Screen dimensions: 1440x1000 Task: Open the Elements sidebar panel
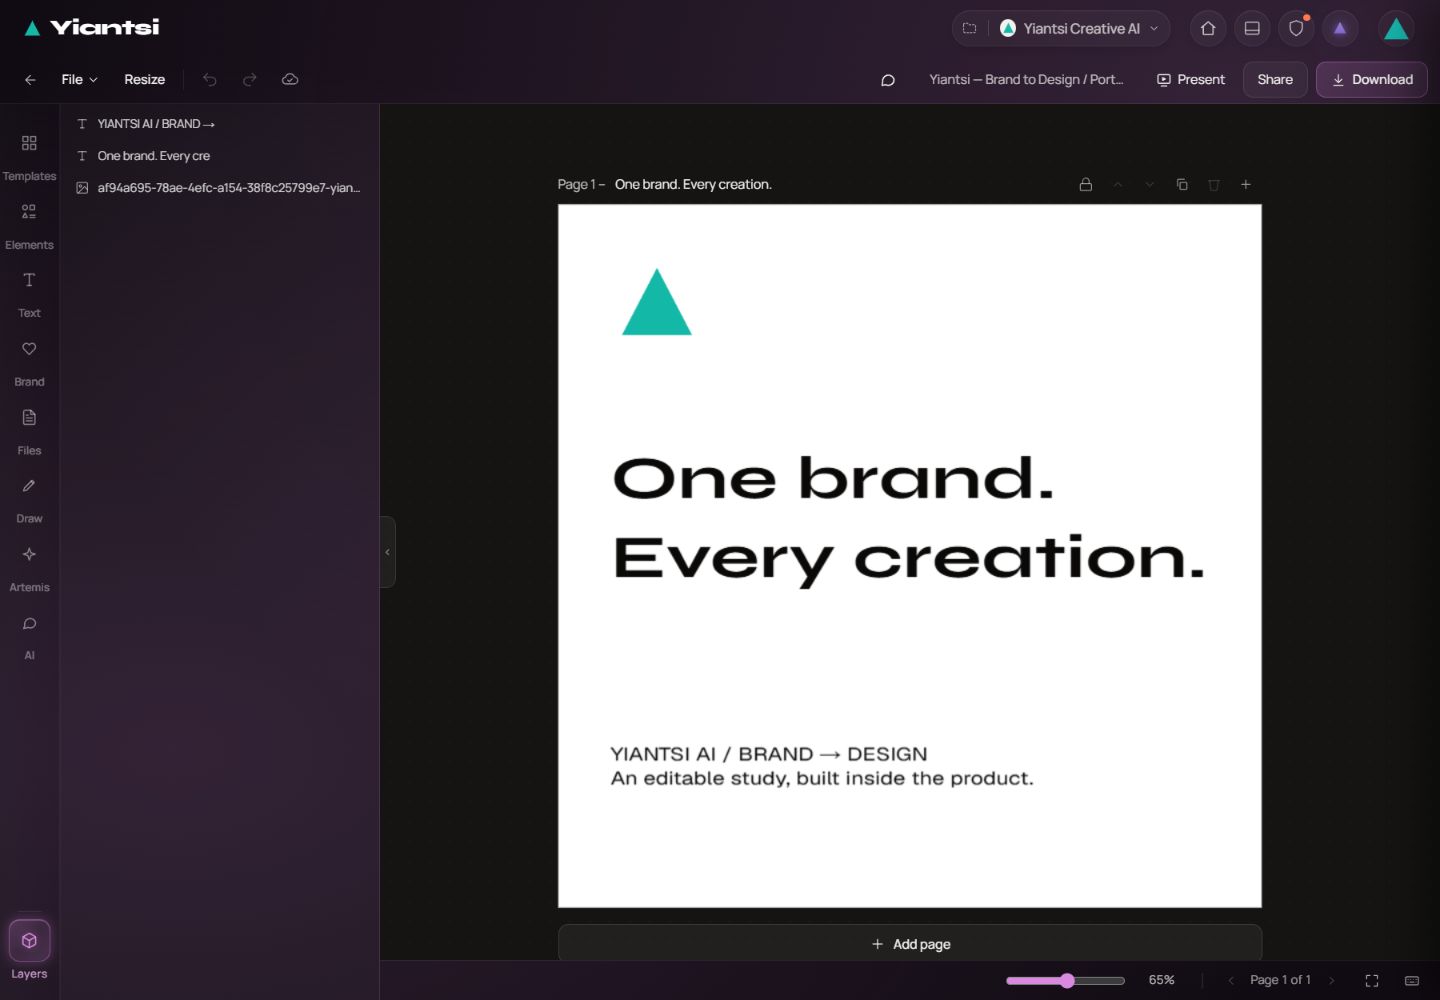tap(29, 226)
